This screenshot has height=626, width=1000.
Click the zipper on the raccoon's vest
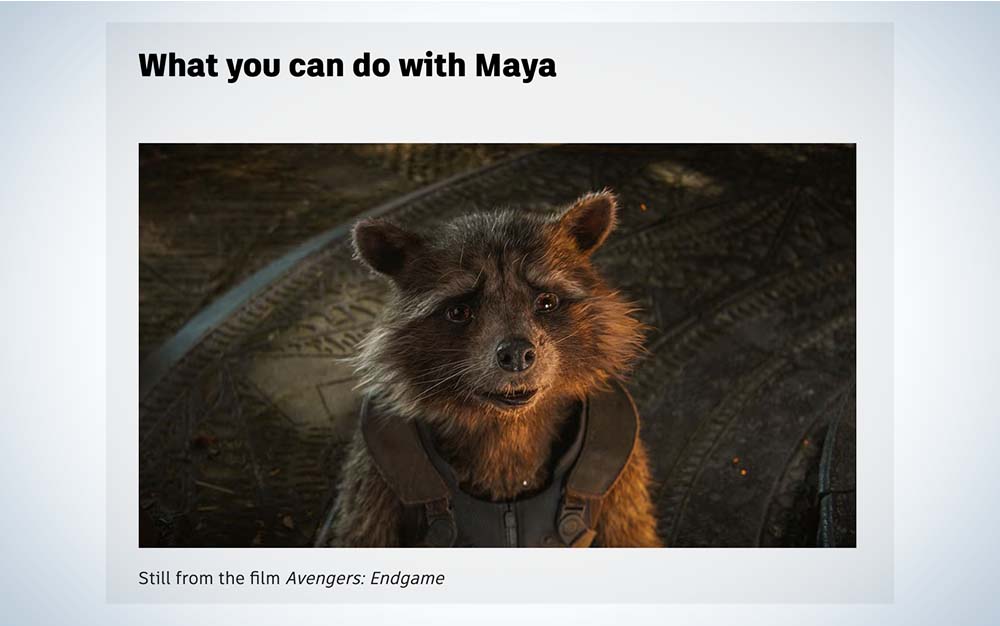pos(511,523)
